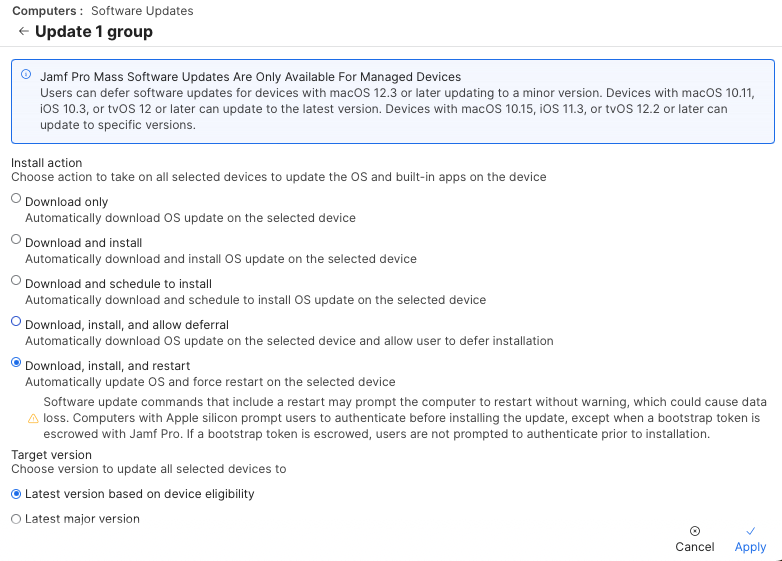Click the yellow warning triangle icon
This screenshot has height=561, width=782.
point(33,418)
